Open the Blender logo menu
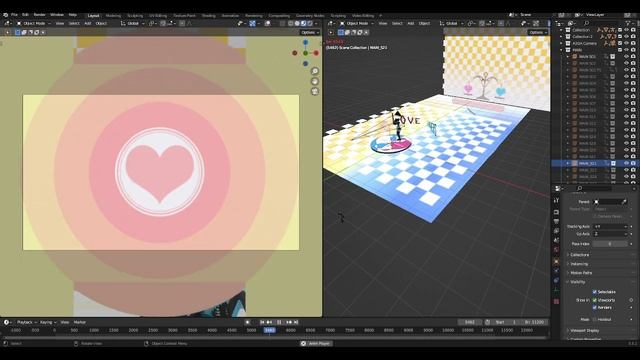Image resolution: width=640 pixels, height=360 pixels. pos(5,15)
